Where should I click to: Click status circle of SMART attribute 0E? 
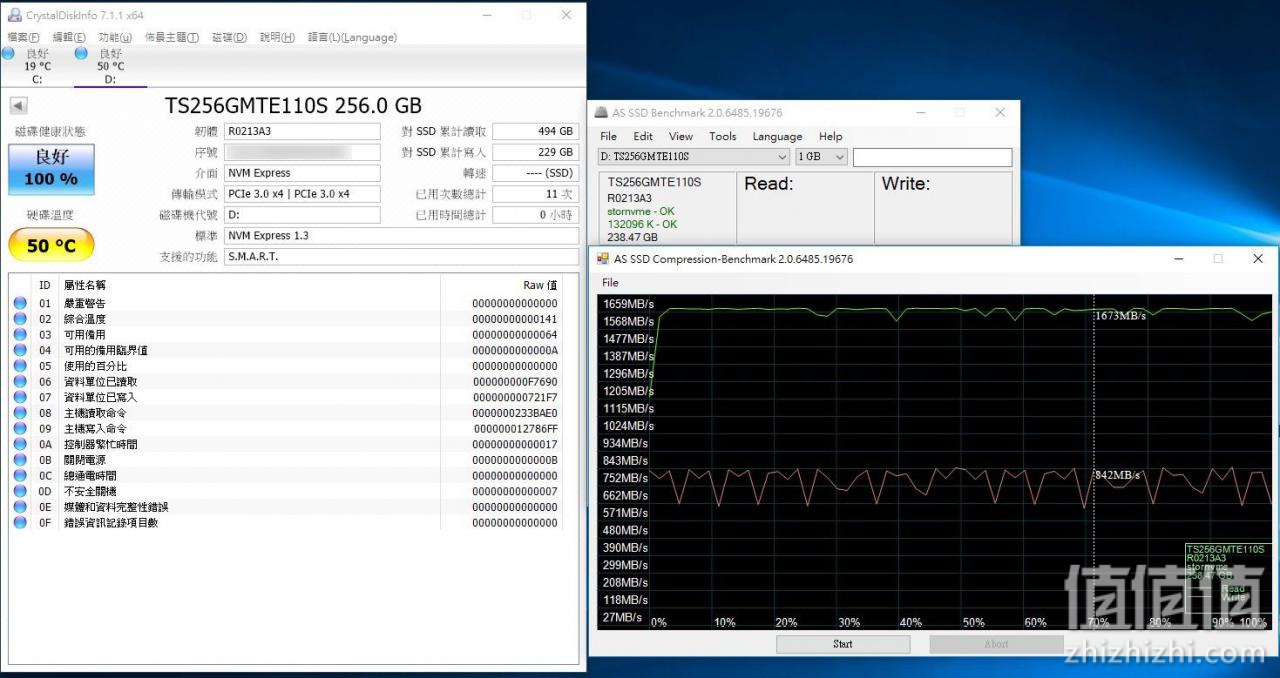click(20, 507)
